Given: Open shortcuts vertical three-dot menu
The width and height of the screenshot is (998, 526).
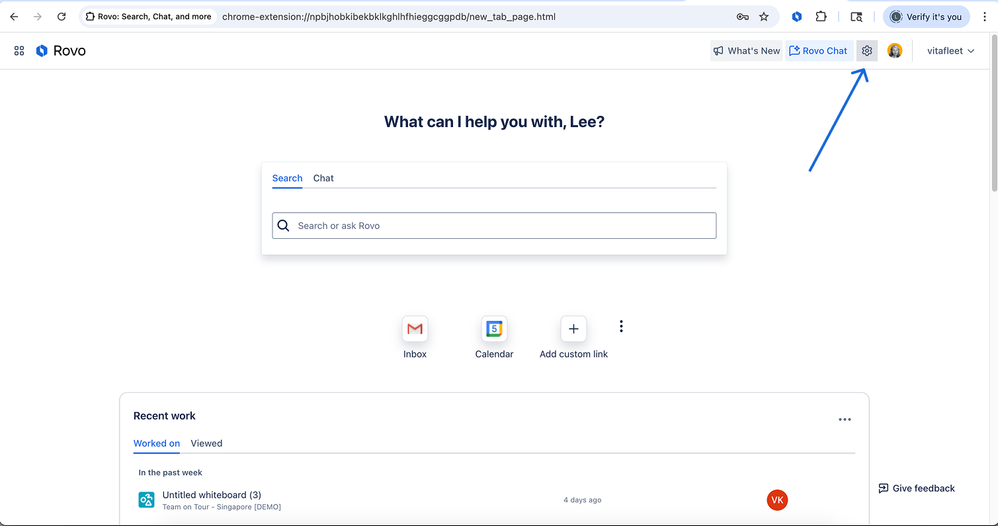Looking at the screenshot, I should [x=621, y=326].
